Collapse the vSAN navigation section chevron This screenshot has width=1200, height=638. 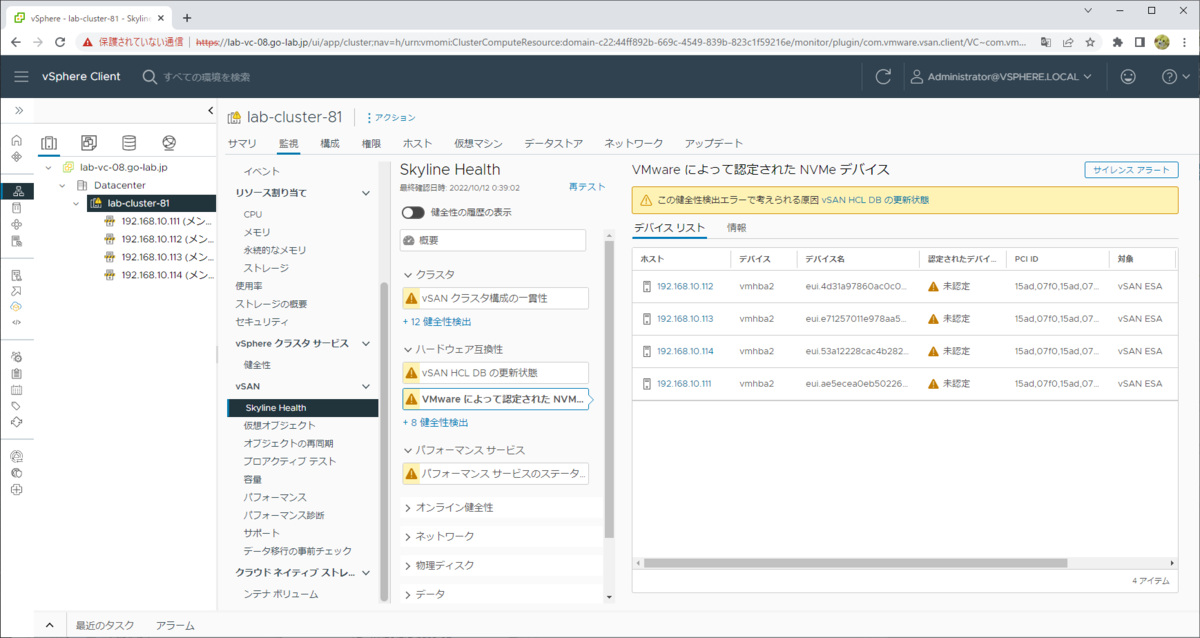(x=365, y=385)
